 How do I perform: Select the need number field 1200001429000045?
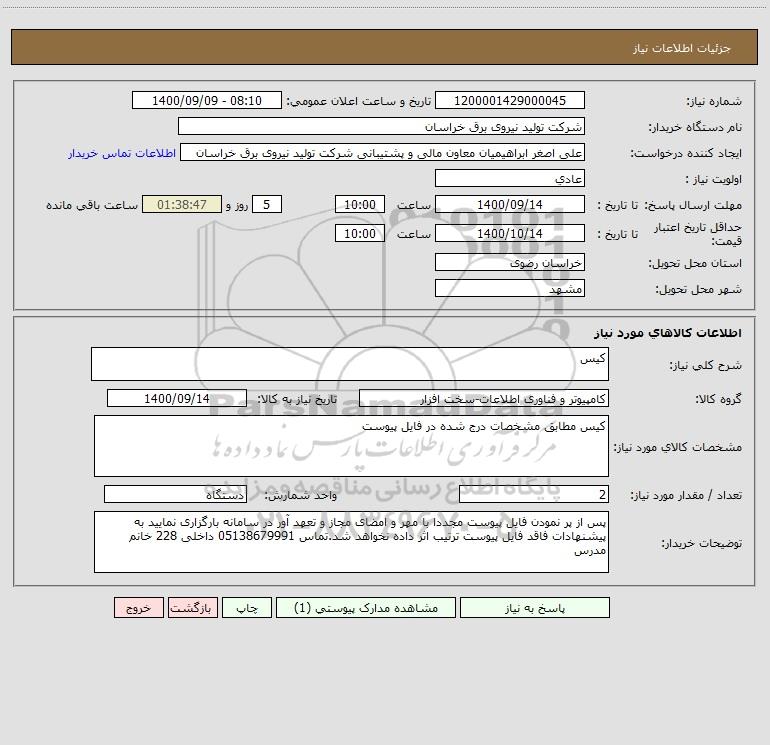[x=510, y=100]
